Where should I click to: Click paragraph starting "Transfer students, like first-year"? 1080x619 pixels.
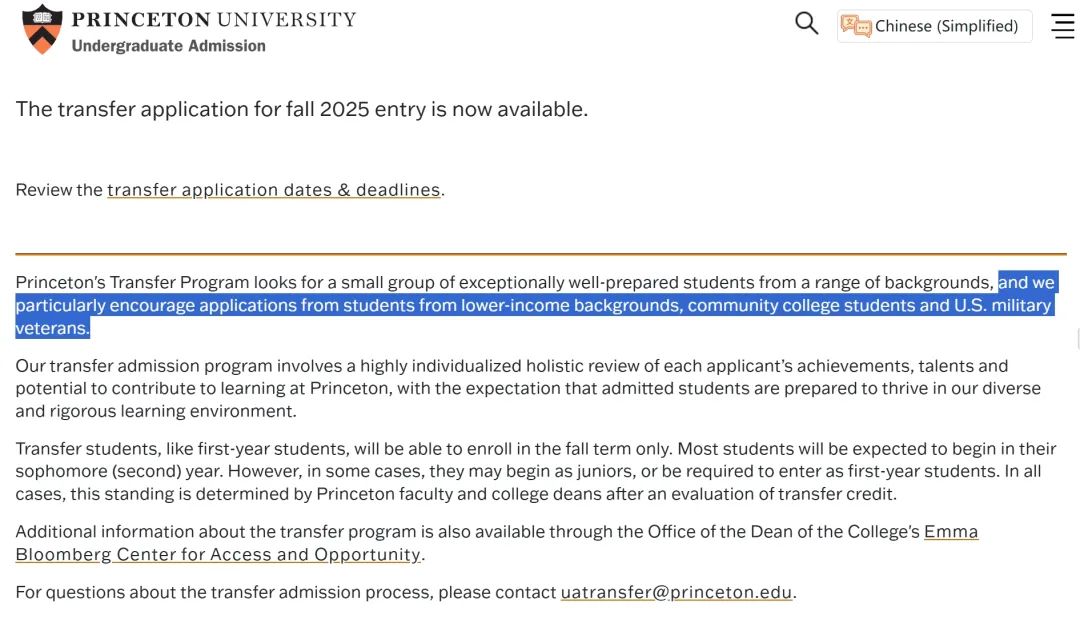[x=536, y=471]
